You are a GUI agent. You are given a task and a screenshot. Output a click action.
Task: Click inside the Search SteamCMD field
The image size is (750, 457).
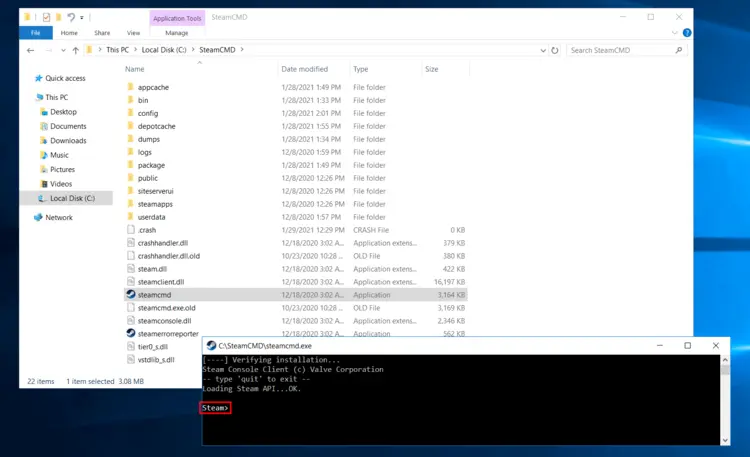[620, 49]
